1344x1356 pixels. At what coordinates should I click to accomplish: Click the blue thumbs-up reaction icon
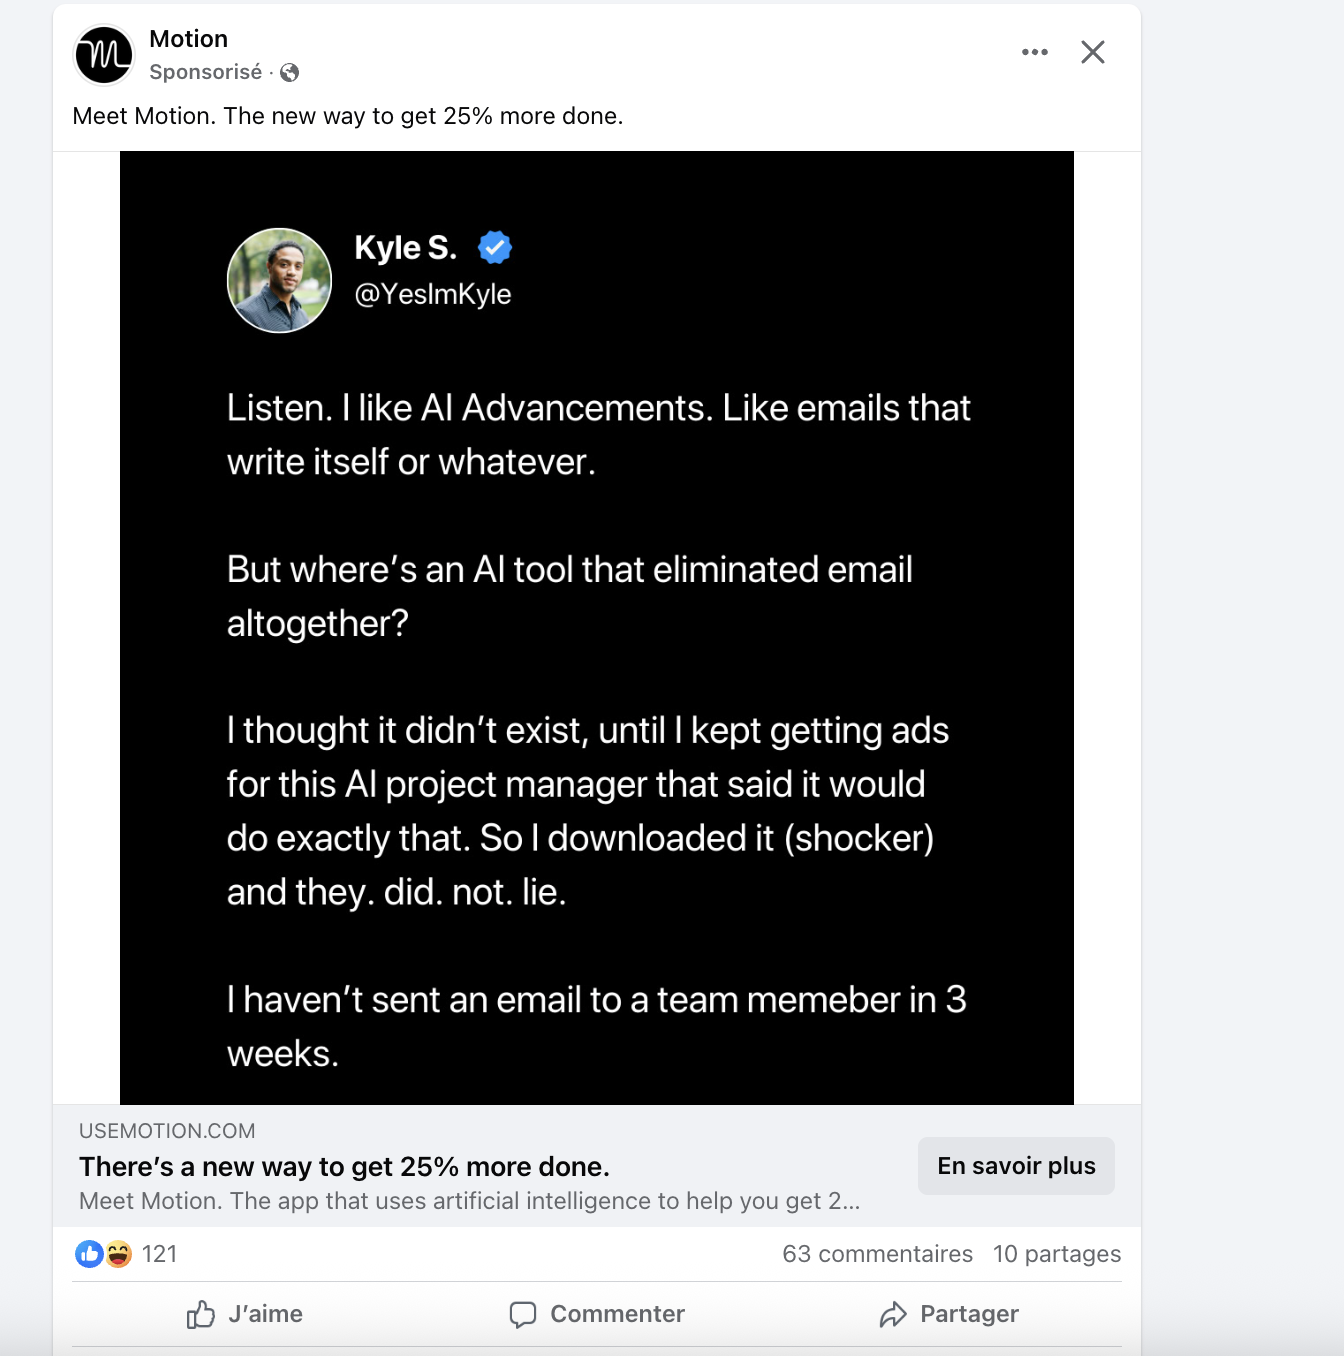point(89,1254)
